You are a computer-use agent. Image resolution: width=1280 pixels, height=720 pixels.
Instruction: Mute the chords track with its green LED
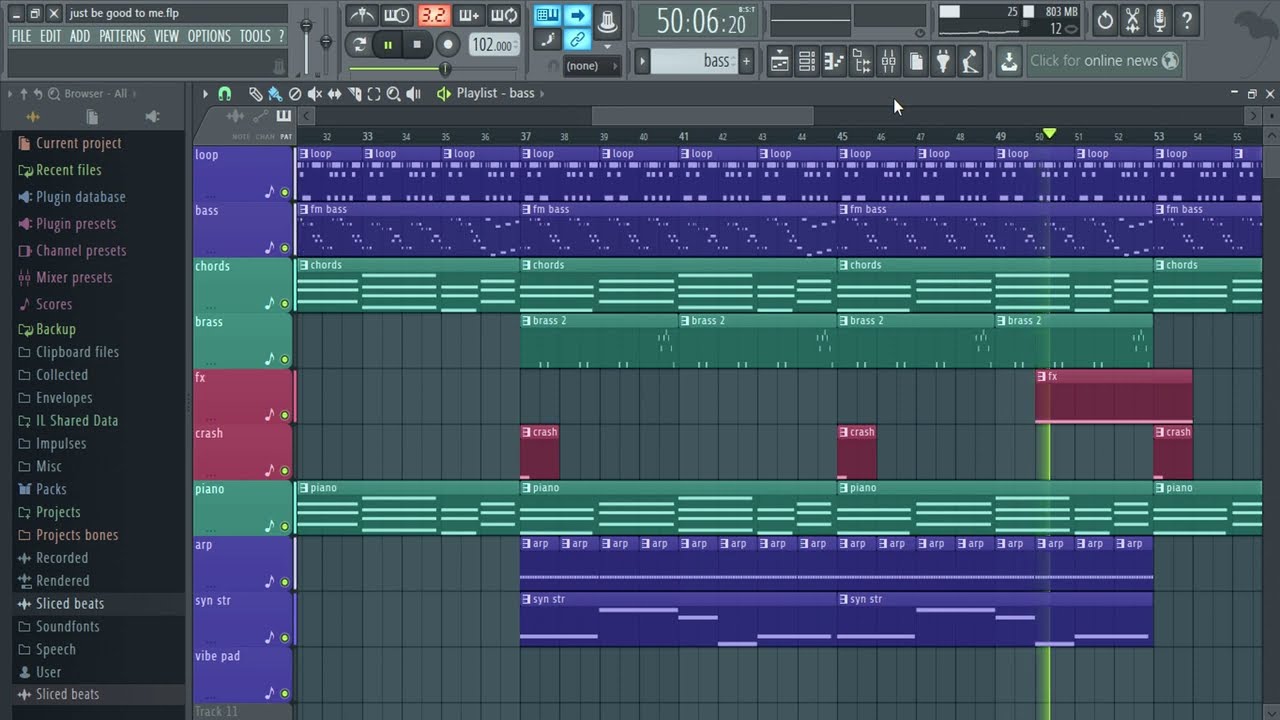[x=285, y=304]
